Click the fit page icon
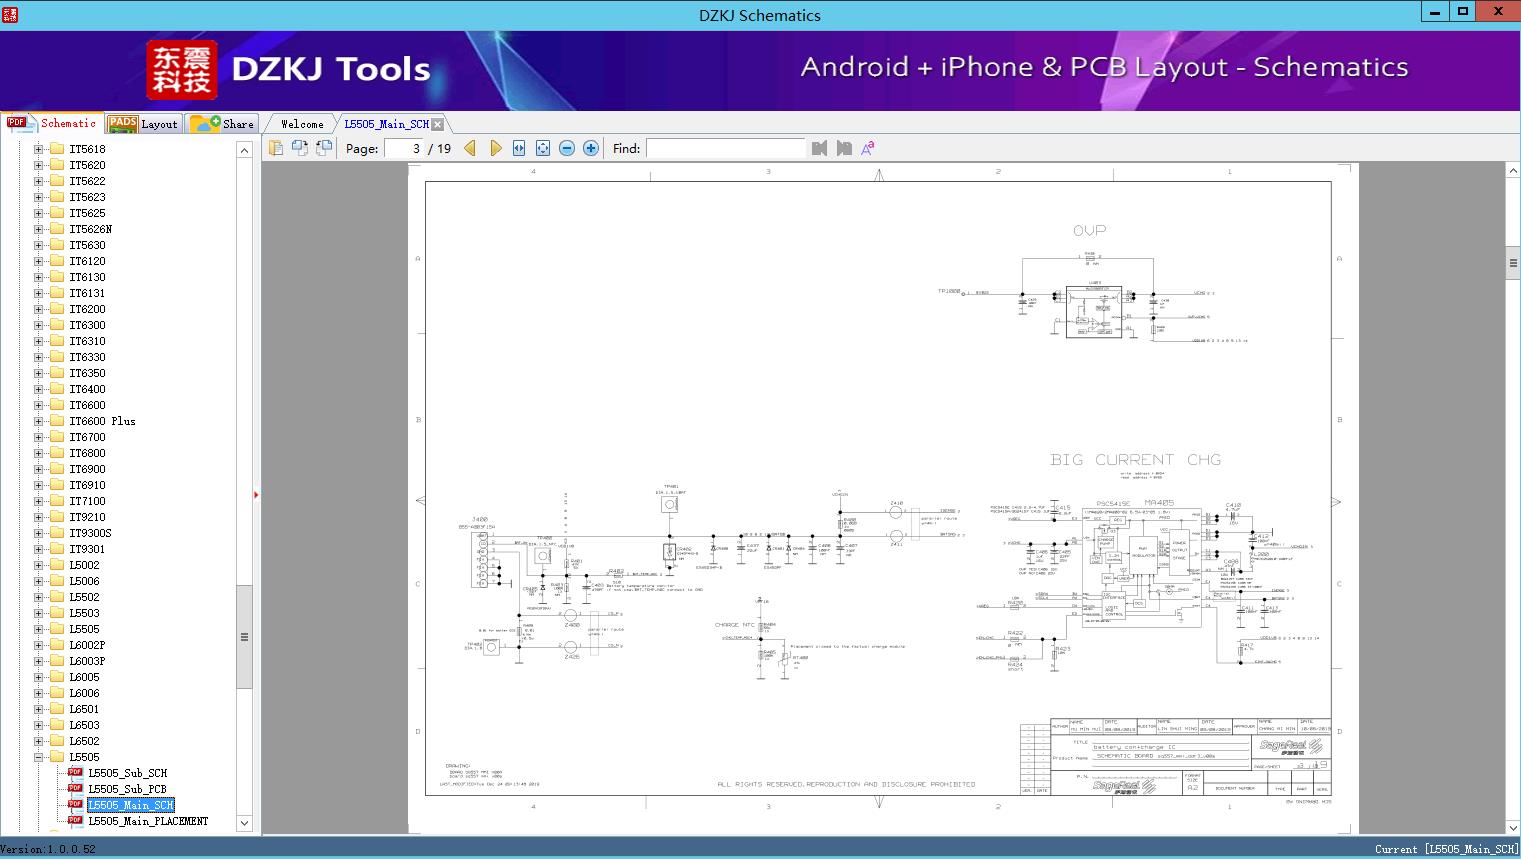 point(543,148)
